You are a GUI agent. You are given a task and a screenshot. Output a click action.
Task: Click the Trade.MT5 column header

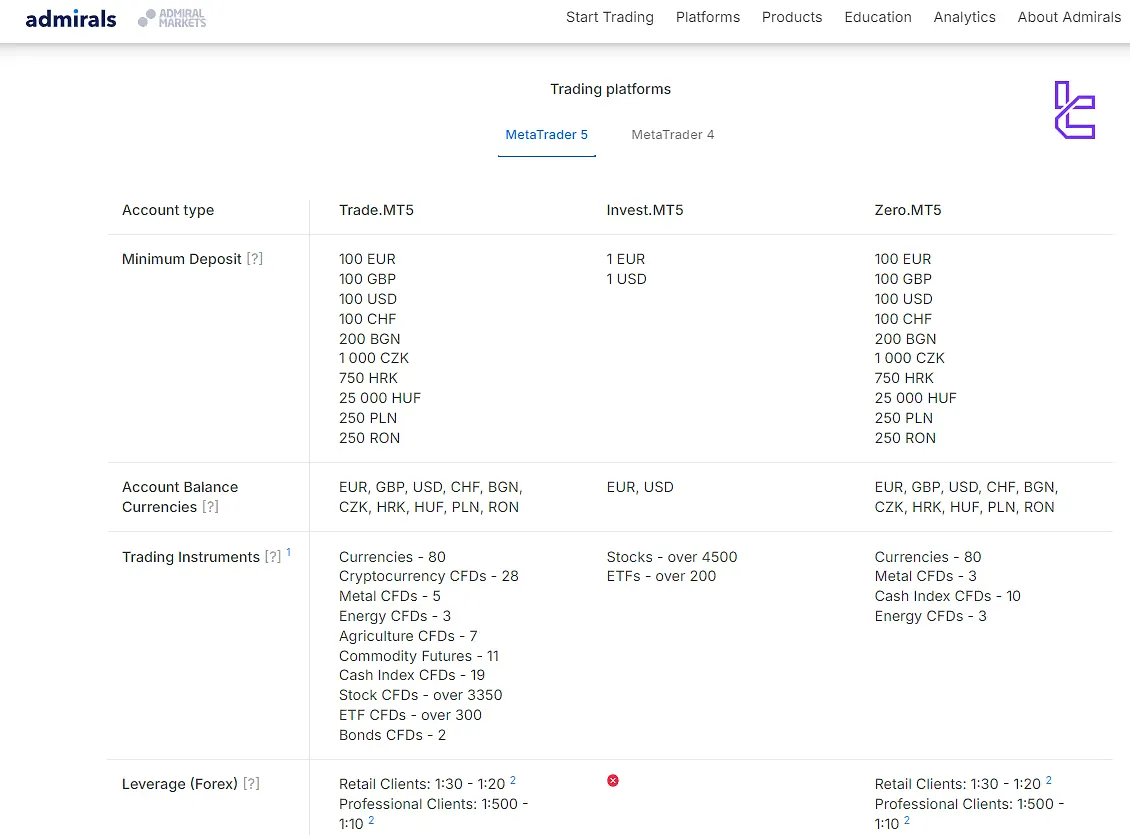pyautogui.click(x=376, y=210)
